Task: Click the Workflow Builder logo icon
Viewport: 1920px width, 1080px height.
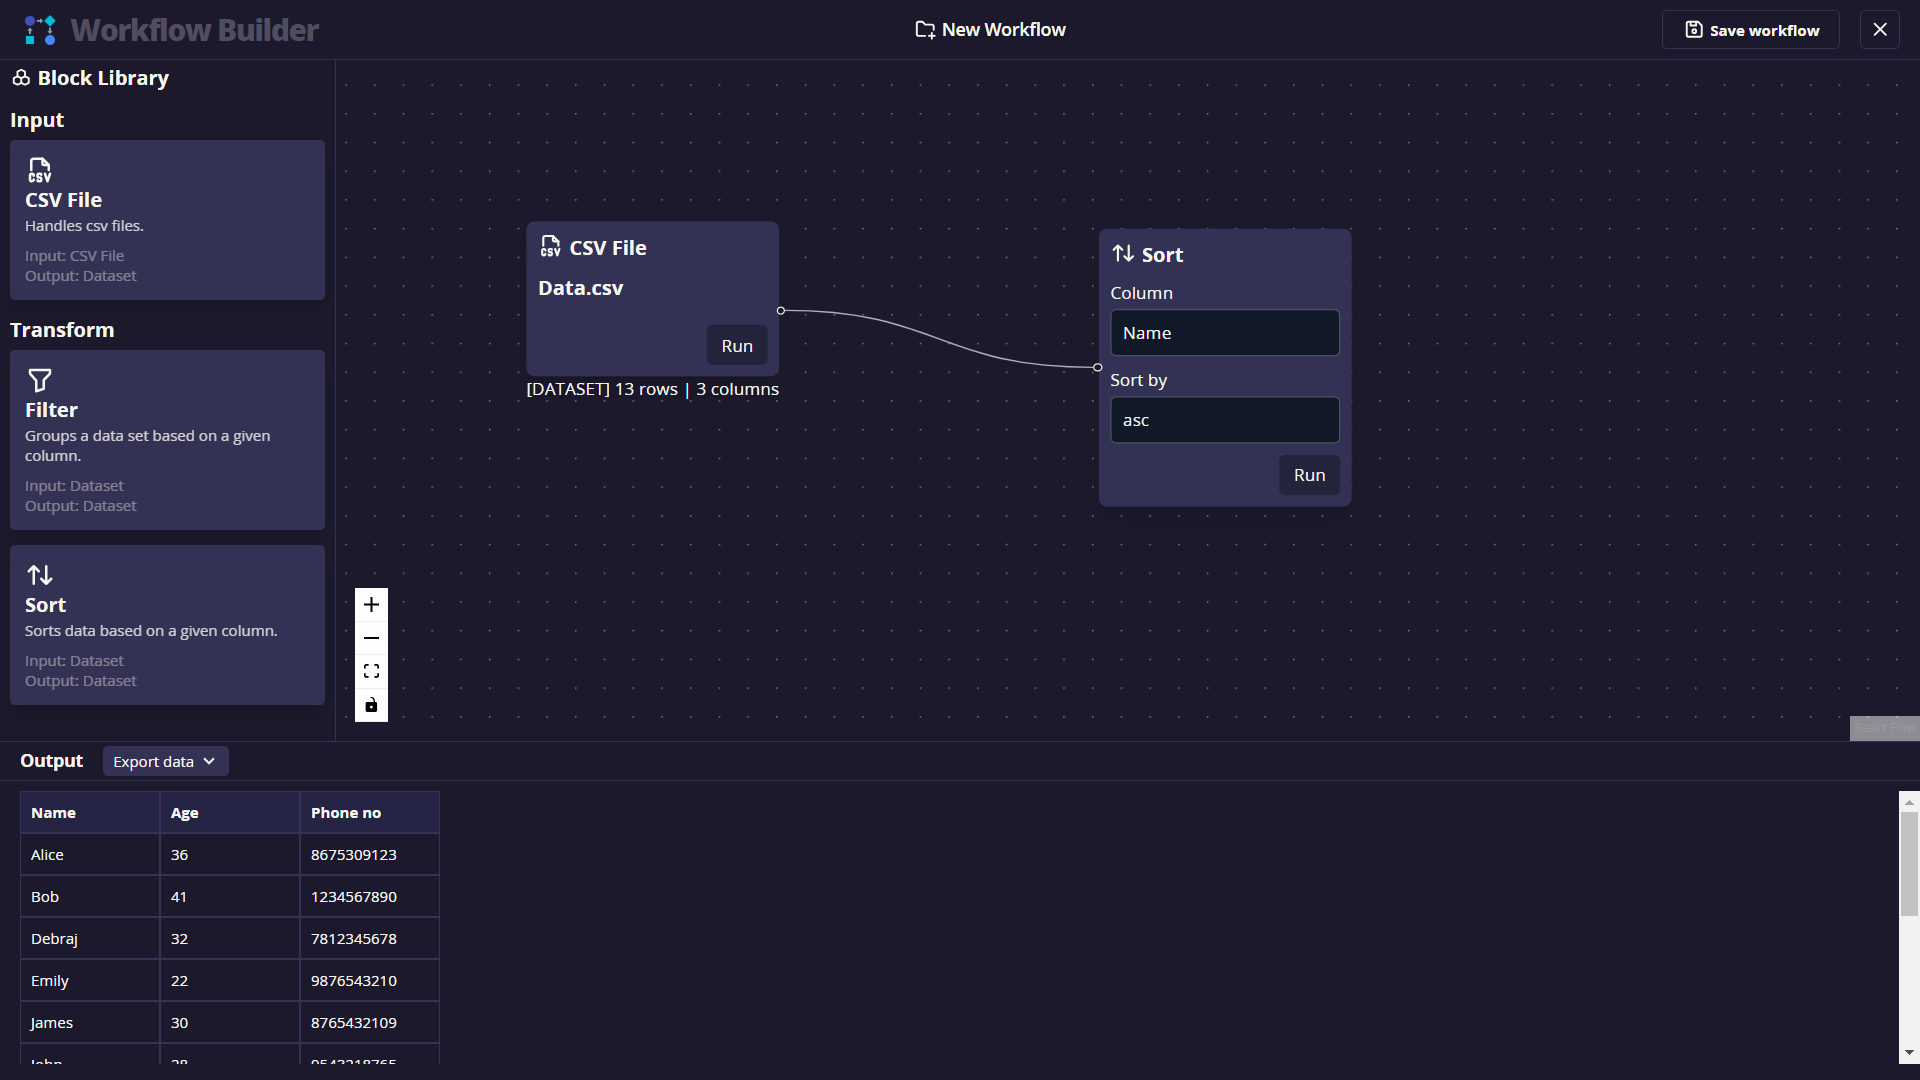Action: pyautogui.click(x=40, y=30)
